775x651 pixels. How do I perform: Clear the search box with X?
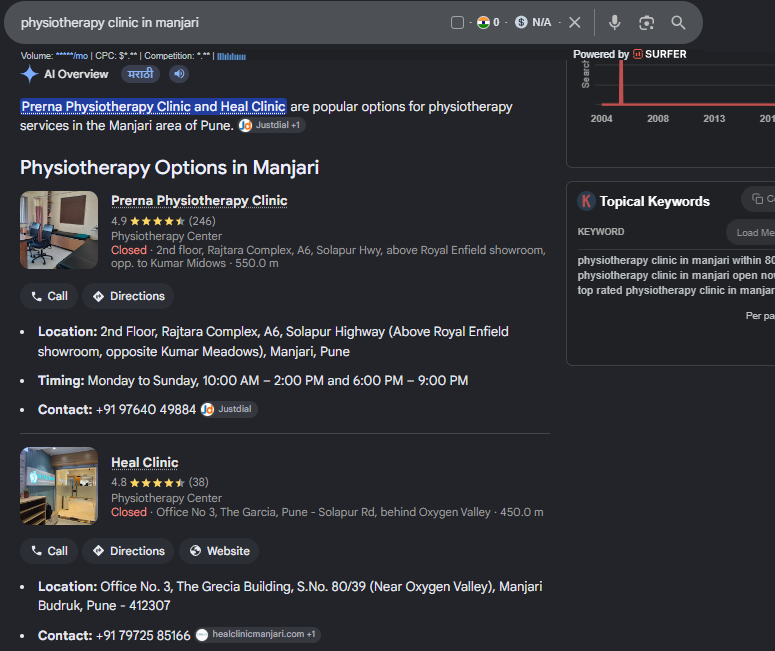tap(574, 23)
